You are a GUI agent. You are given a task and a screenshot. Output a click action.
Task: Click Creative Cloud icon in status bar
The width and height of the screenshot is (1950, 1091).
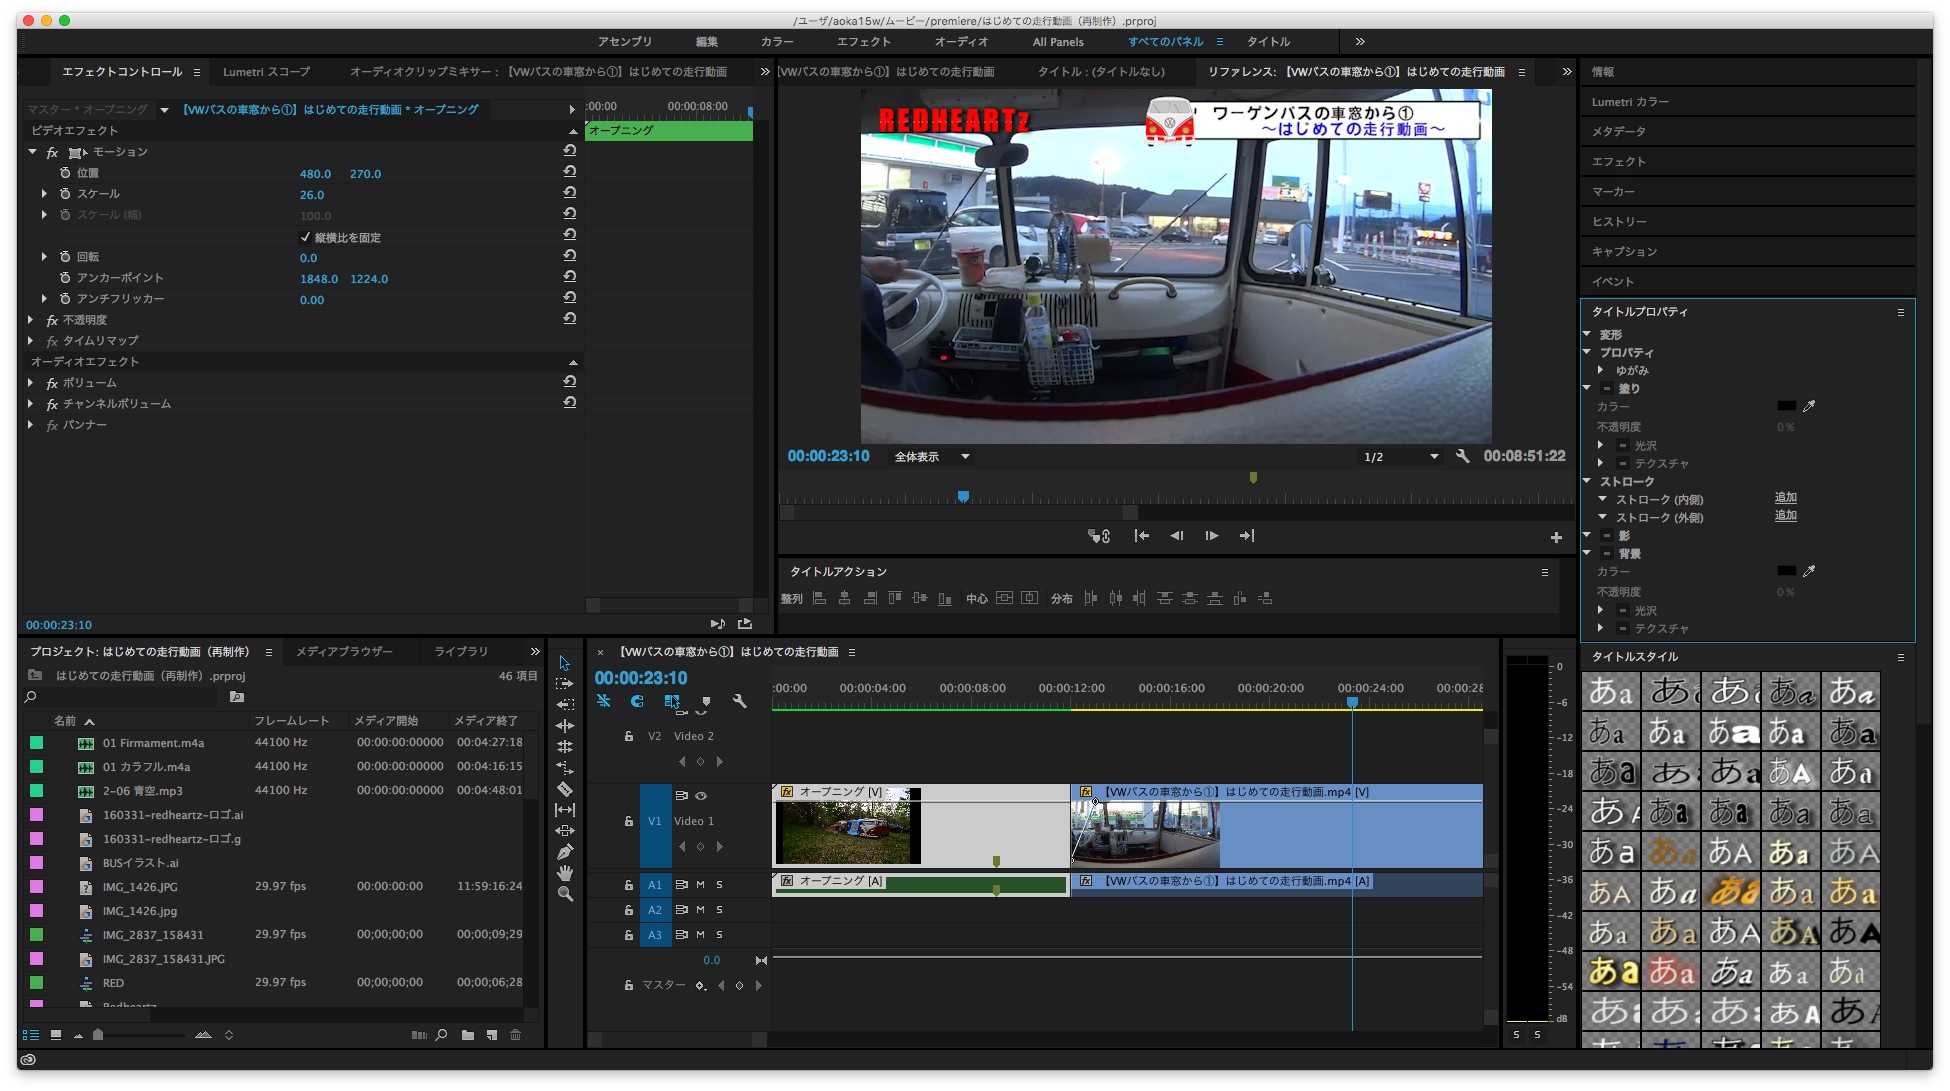(28, 1060)
